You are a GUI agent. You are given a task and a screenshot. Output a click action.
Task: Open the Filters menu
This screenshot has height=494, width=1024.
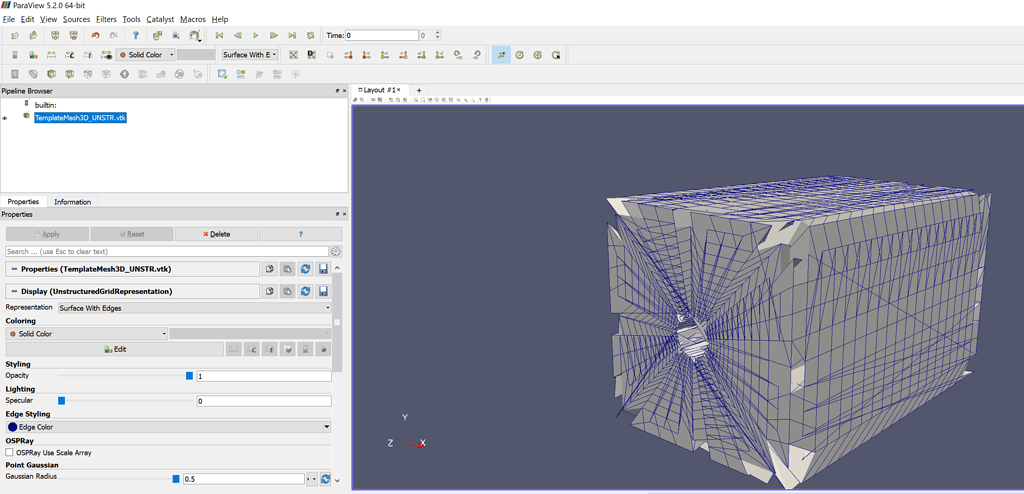(x=106, y=19)
